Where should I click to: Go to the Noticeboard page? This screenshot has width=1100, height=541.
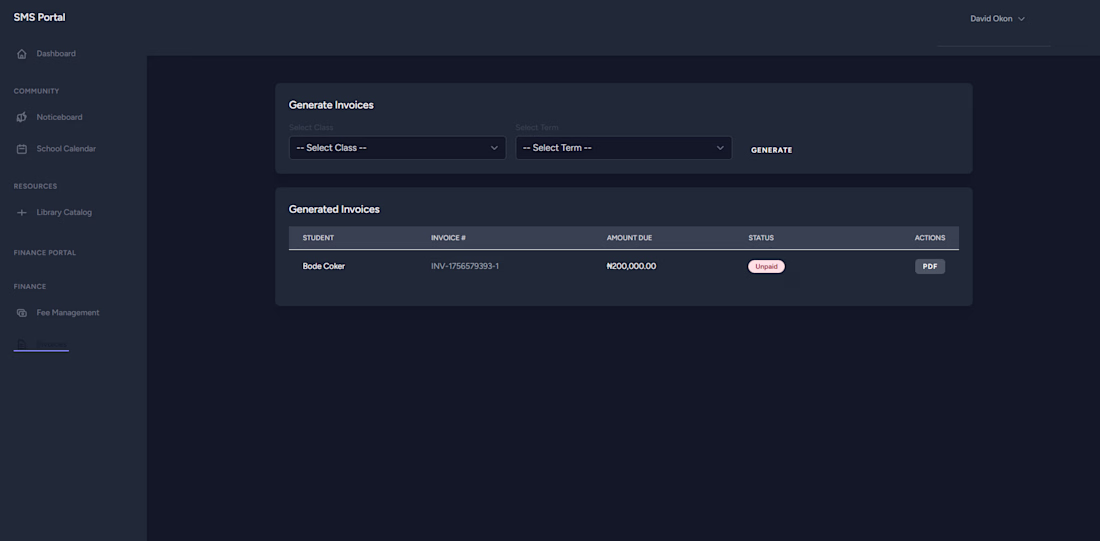click(59, 117)
